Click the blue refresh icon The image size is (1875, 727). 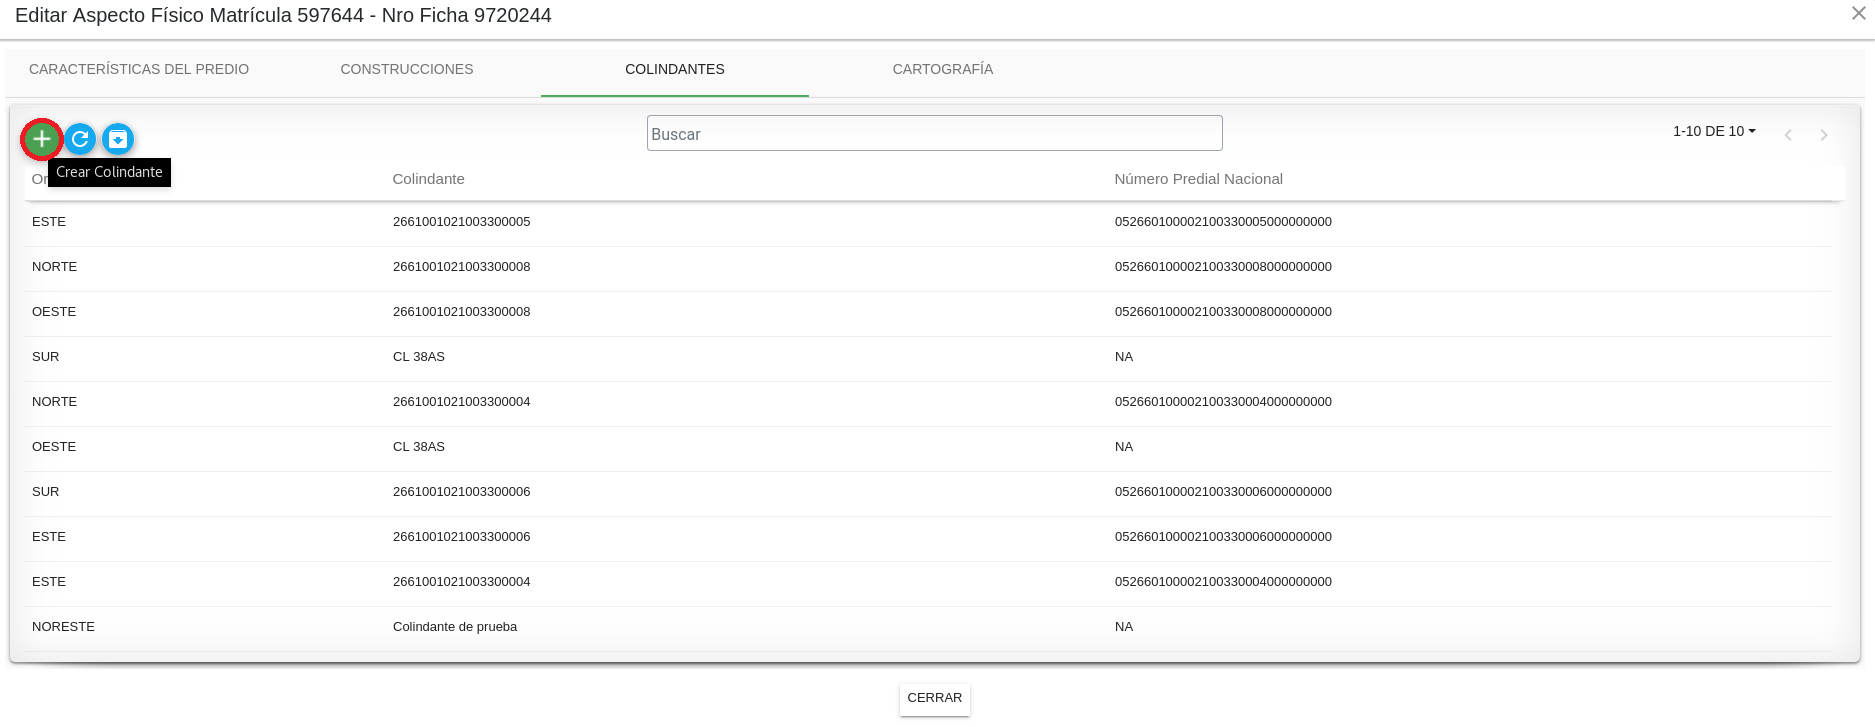pyautogui.click(x=80, y=139)
